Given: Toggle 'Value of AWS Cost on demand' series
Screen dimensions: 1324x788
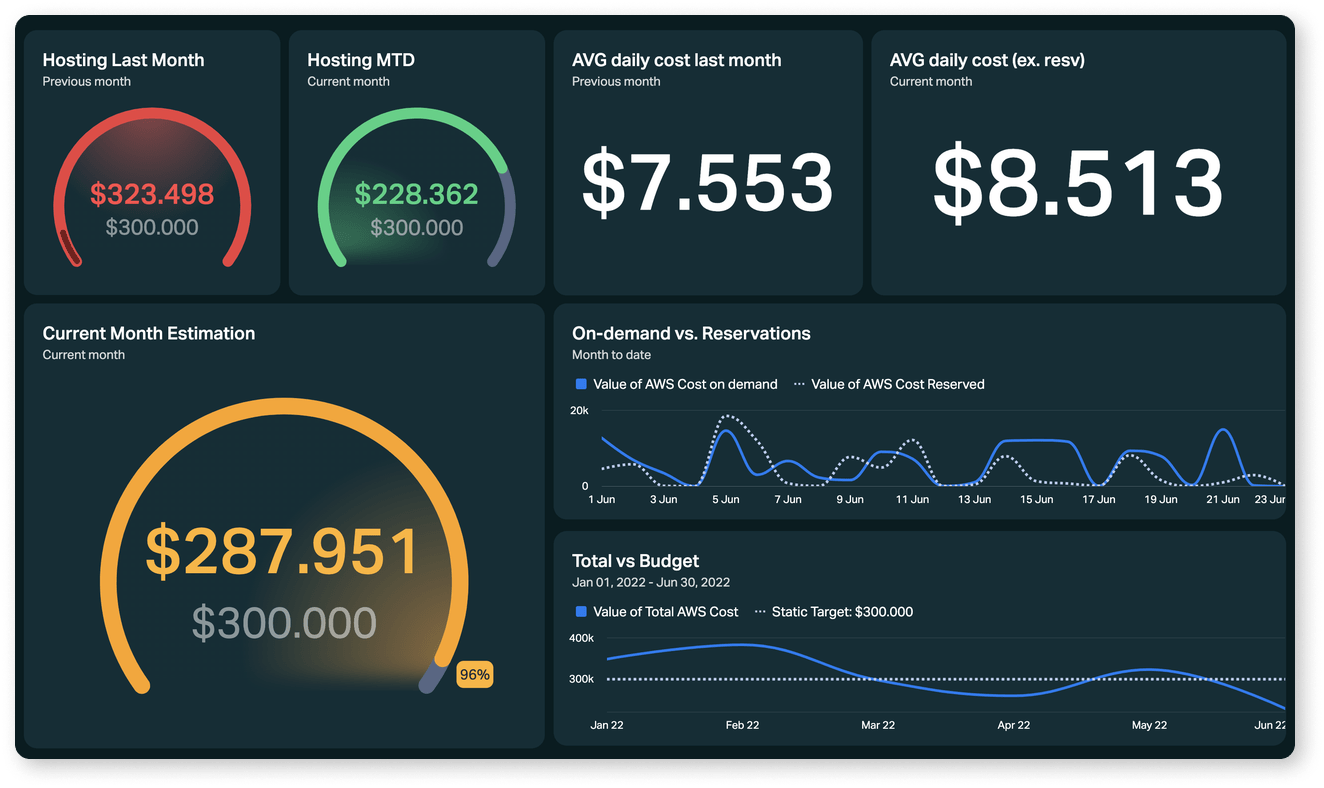Looking at the screenshot, I should (685, 384).
